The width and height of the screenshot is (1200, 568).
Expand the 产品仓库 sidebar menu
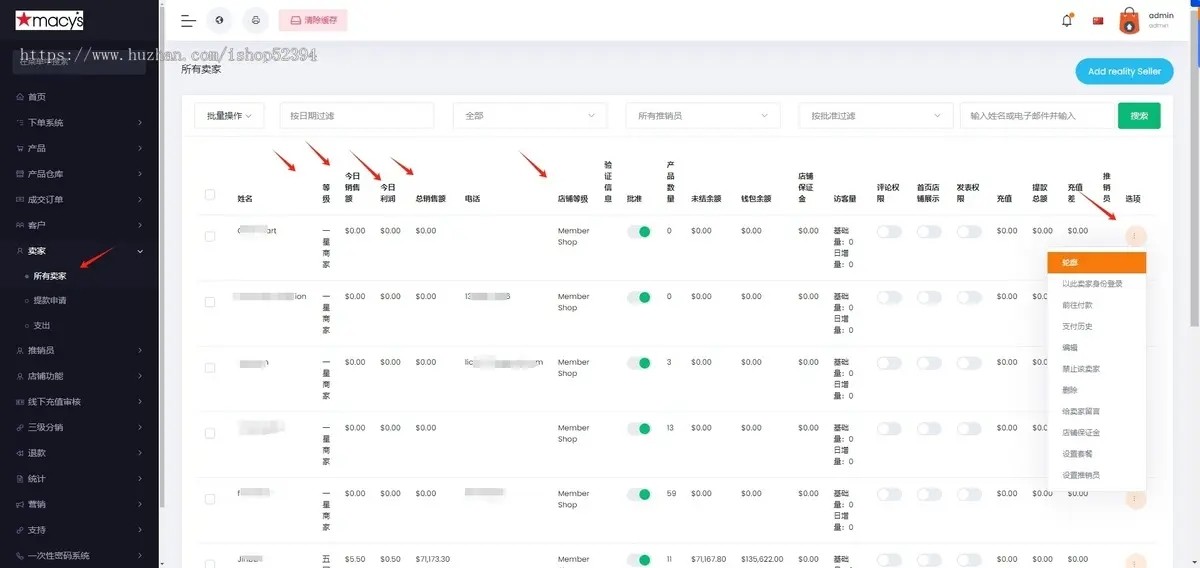coord(80,174)
